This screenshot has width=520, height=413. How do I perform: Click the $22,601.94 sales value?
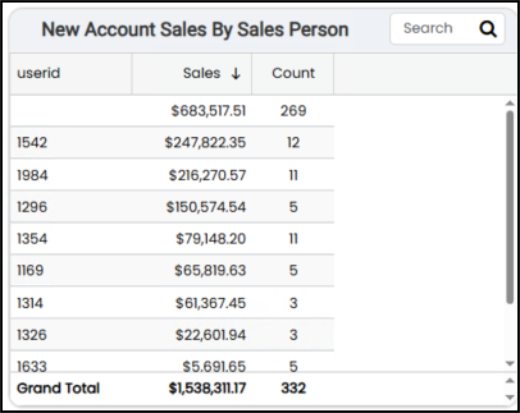click(x=211, y=335)
